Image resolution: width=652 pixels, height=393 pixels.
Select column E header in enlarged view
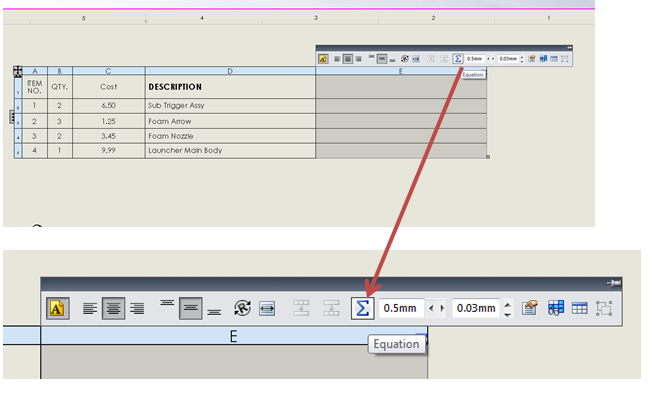click(x=234, y=336)
